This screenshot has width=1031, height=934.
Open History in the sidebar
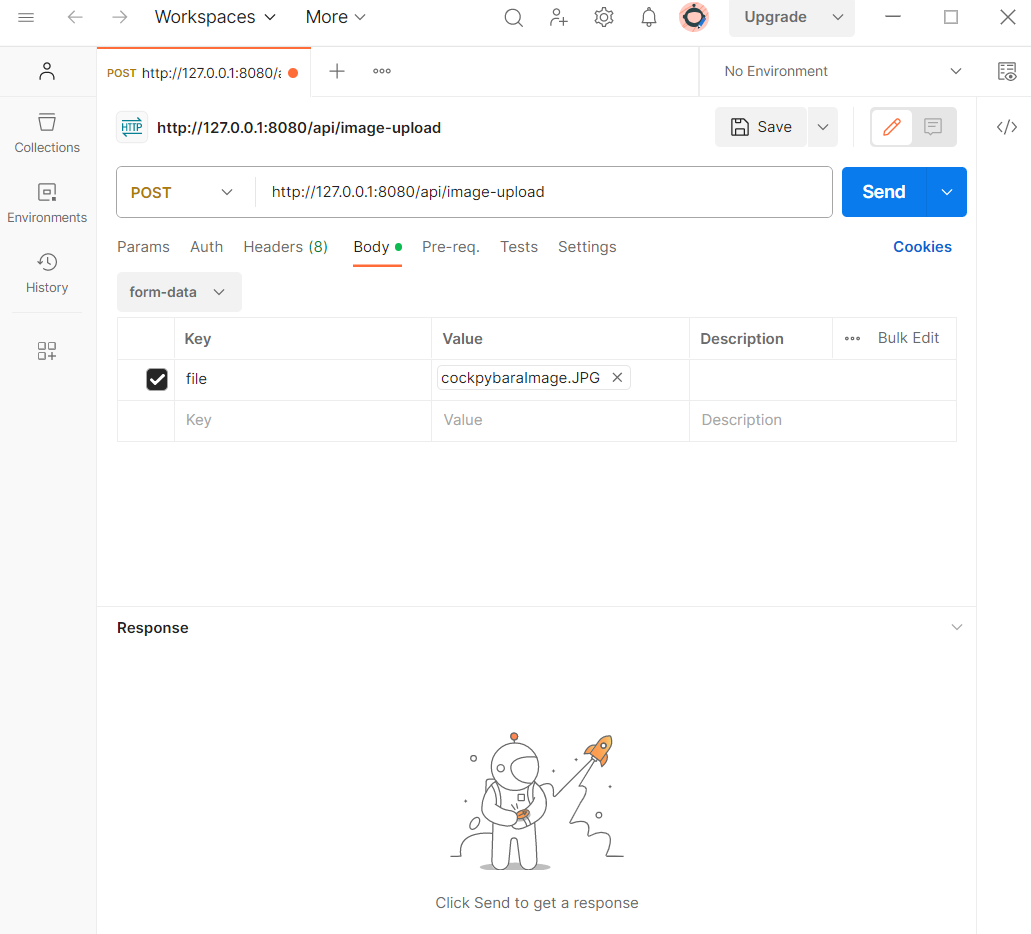click(47, 274)
